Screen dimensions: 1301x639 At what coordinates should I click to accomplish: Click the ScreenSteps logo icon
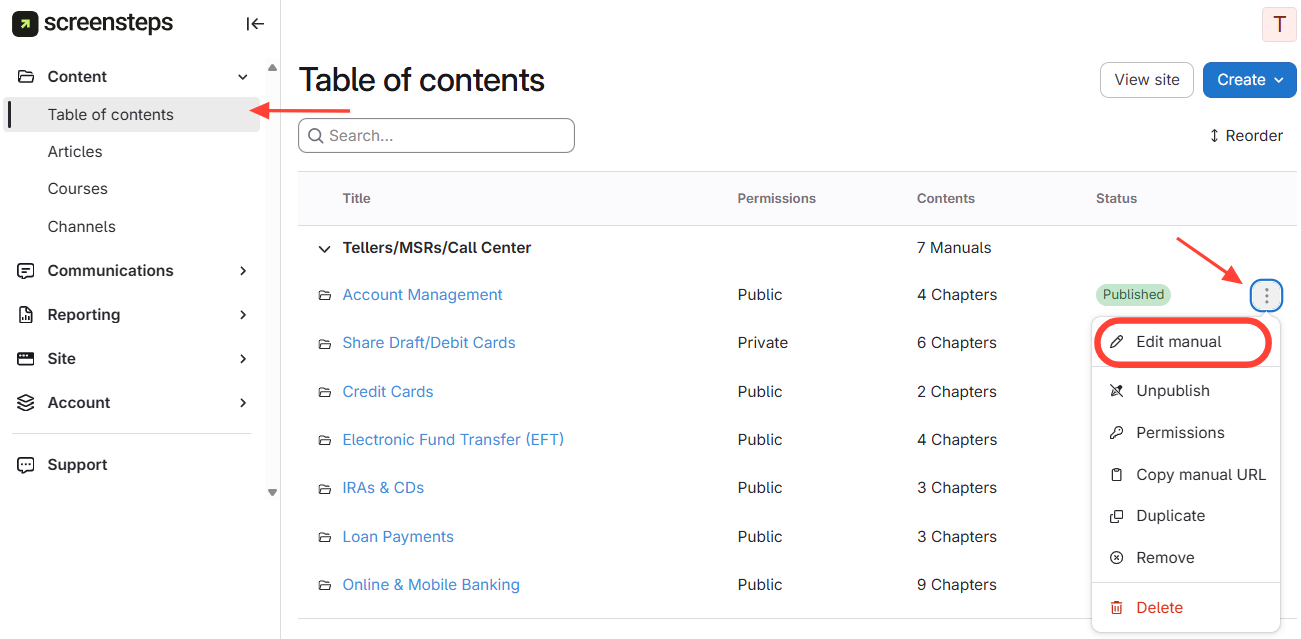25,24
